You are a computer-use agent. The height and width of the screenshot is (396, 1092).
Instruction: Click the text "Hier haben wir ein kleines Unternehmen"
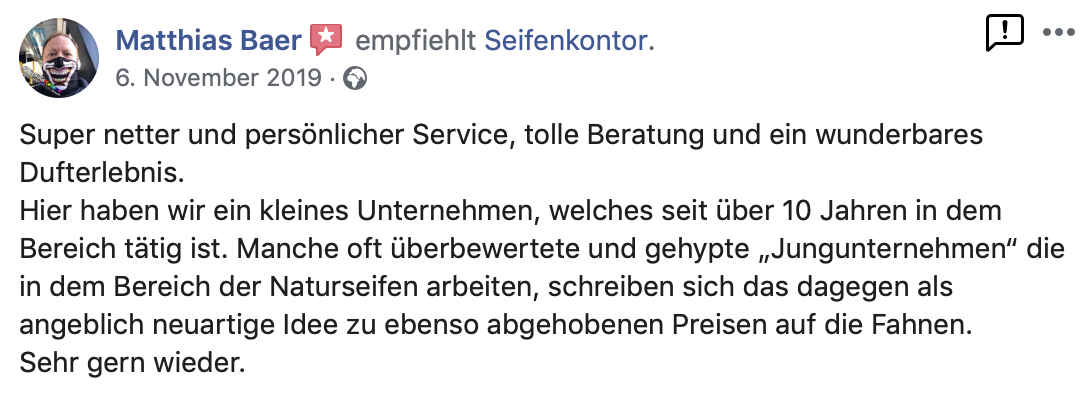[x=278, y=211]
